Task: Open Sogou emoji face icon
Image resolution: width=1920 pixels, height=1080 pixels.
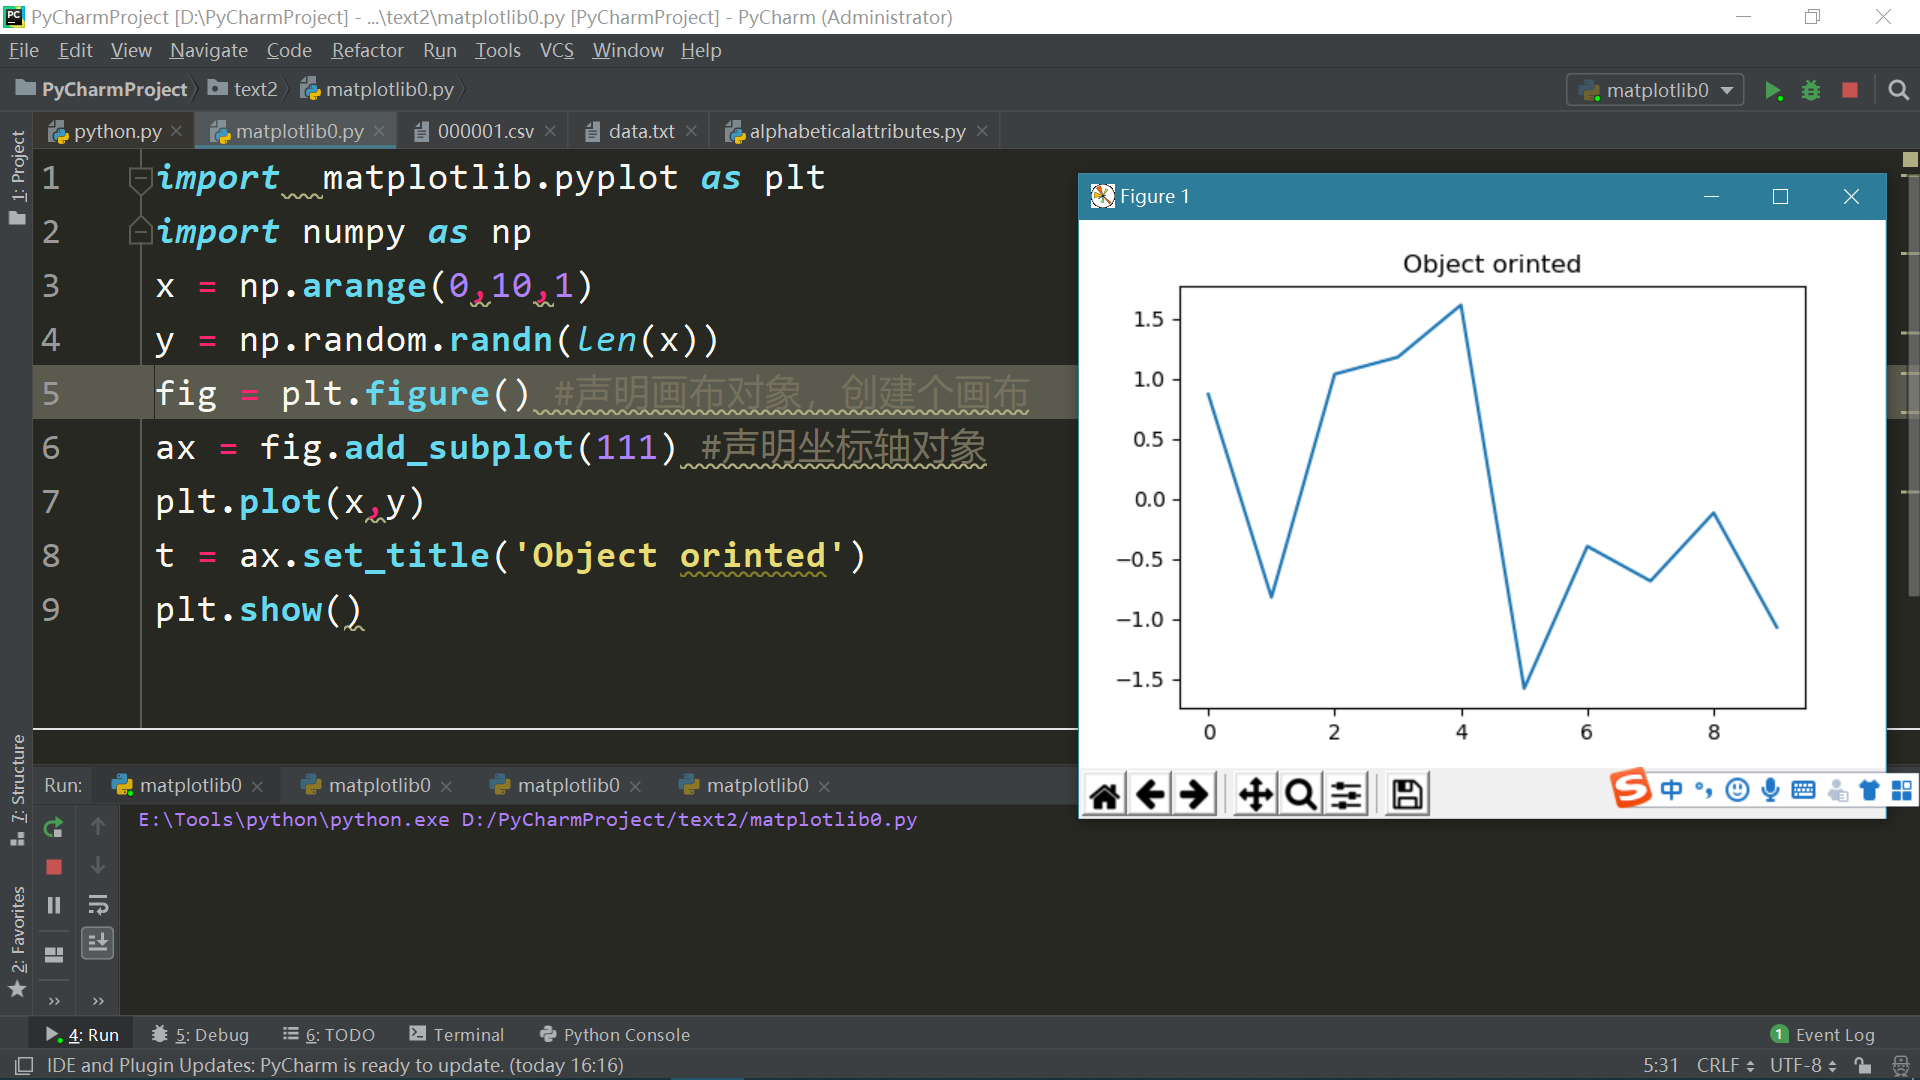Action: tap(1738, 790)
